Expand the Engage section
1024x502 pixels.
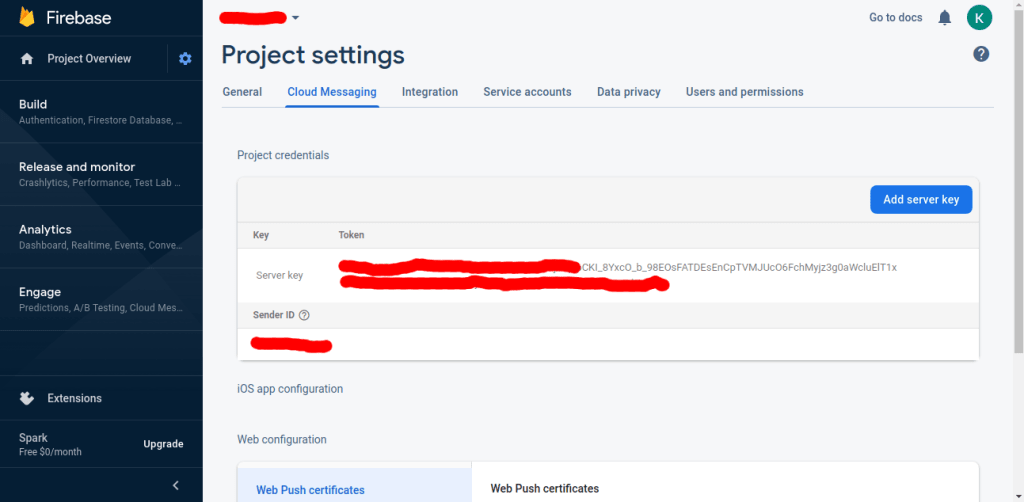coord(101,300)
